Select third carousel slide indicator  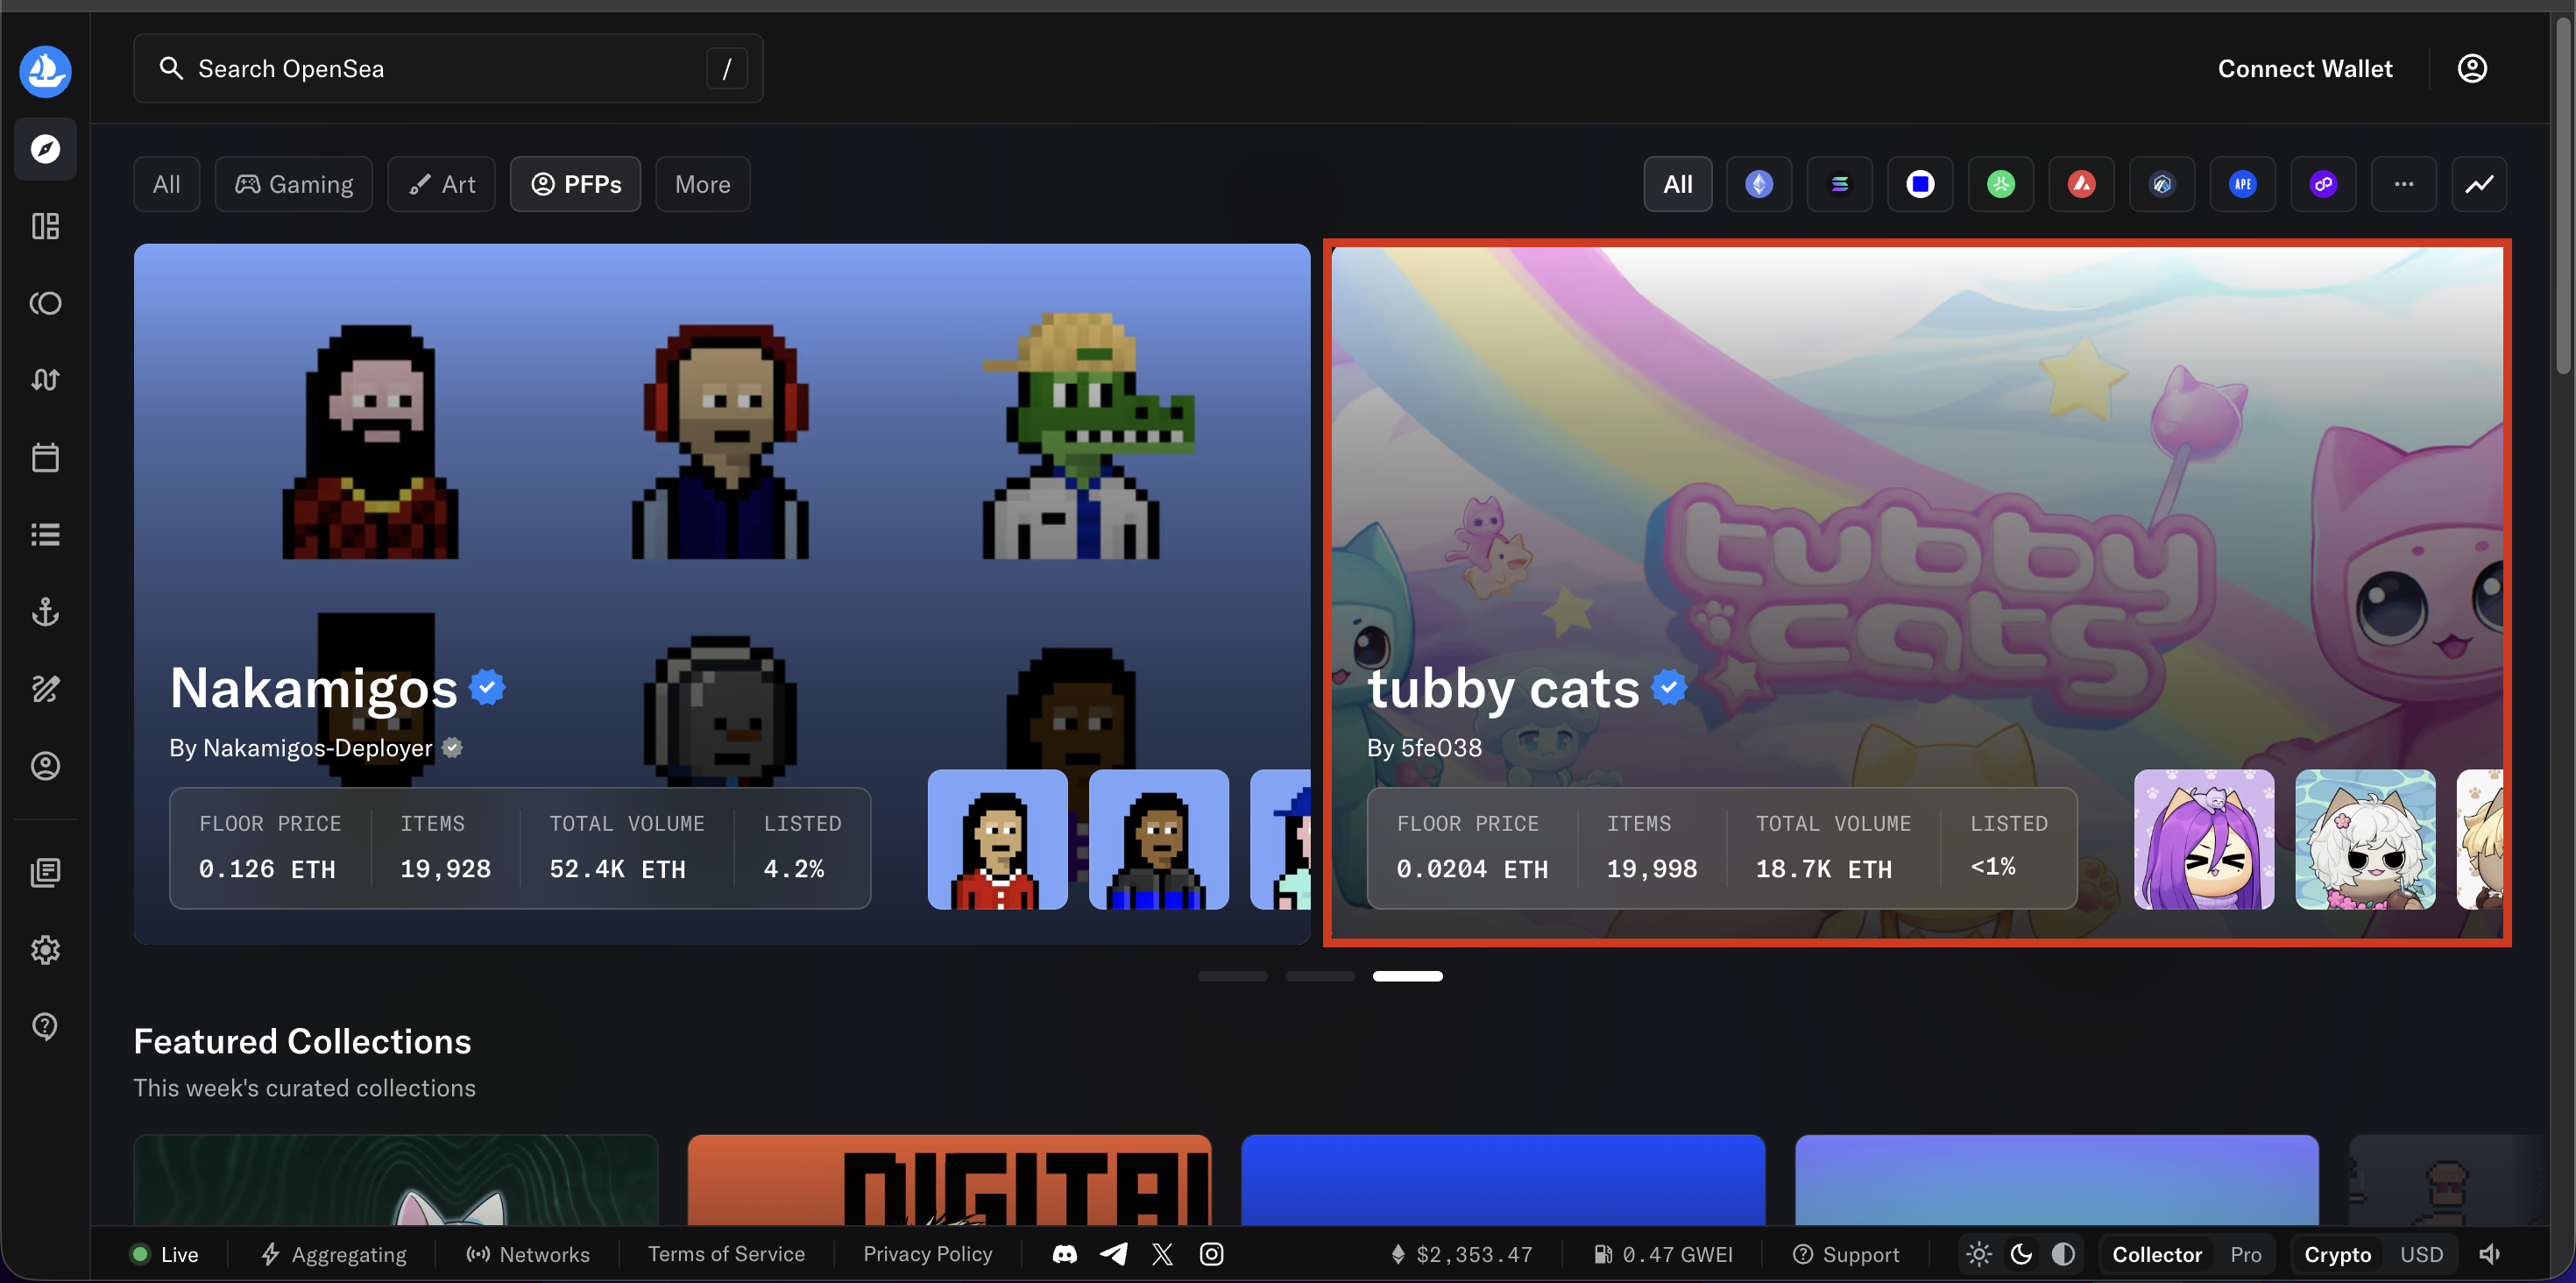(1407, 976)
